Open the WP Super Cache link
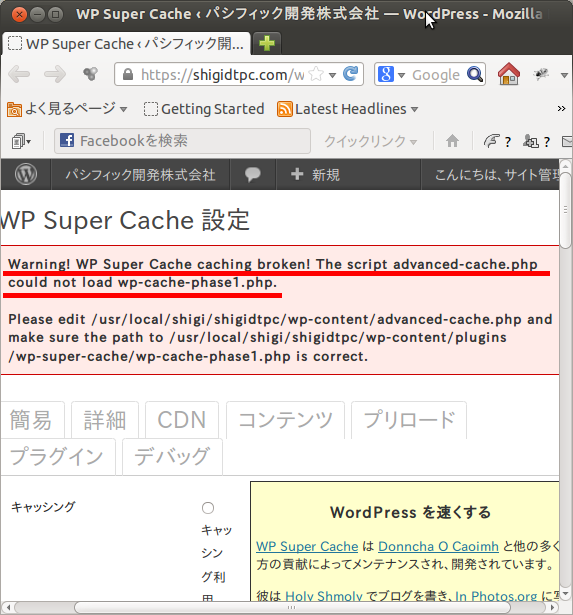573x615 pixels. [307, 546]
